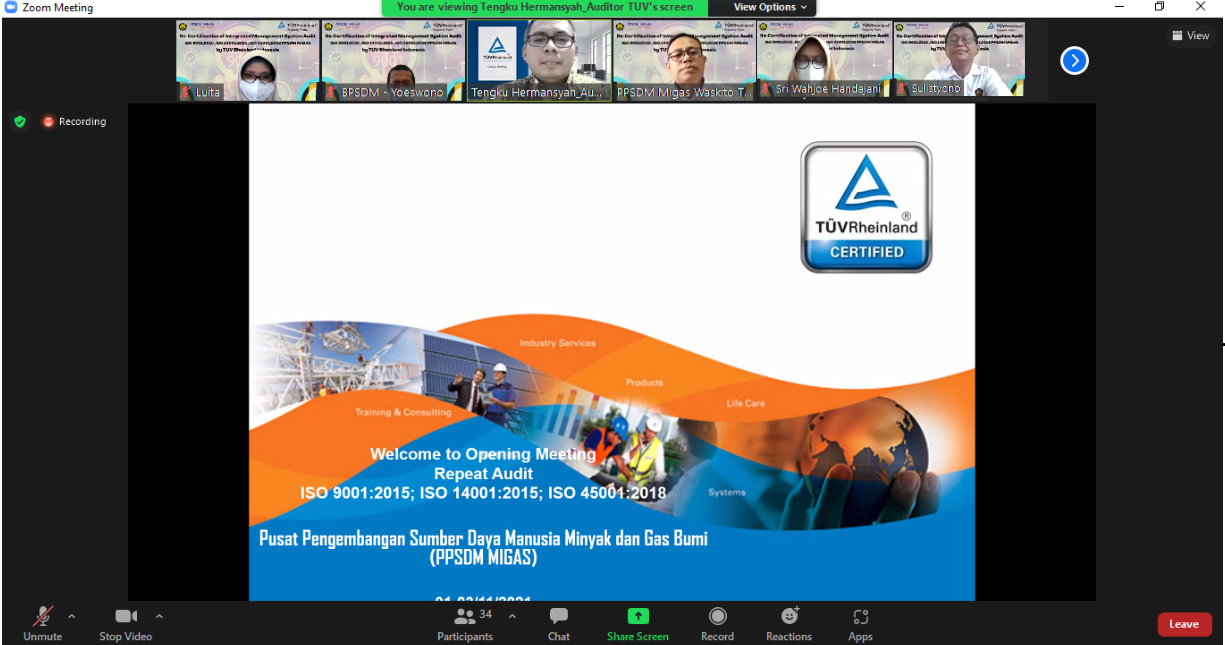Open the Apps panel
This screenshot has height=645, width=1225.
click(860, 624)
